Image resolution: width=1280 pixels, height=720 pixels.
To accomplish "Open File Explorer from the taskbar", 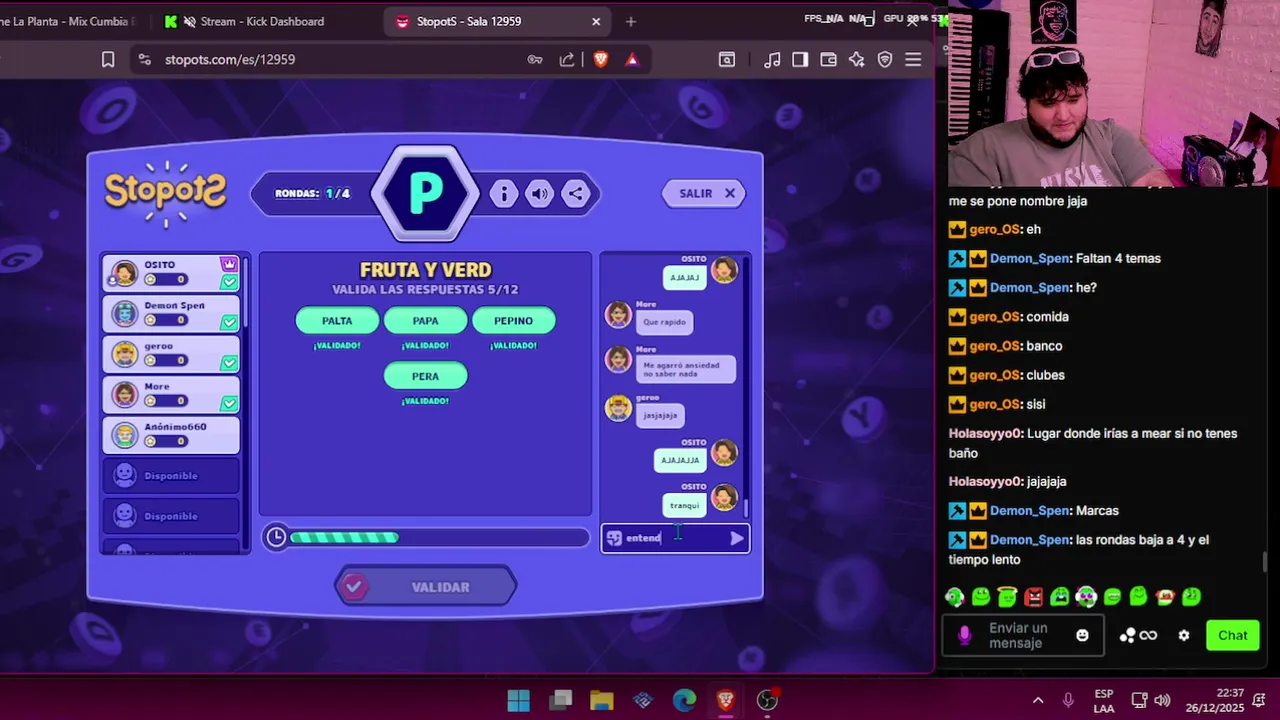I will point(601,700).
